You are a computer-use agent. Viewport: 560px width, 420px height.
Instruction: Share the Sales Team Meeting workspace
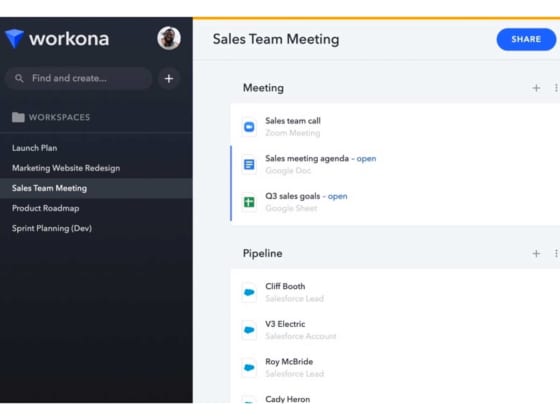(526, 39)
